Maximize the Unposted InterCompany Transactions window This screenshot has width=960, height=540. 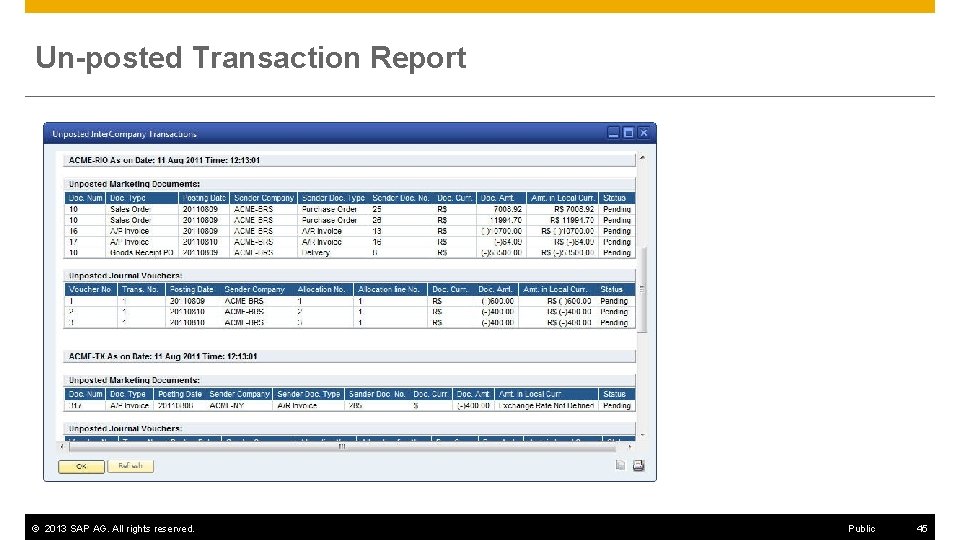[x=628, y=133]
